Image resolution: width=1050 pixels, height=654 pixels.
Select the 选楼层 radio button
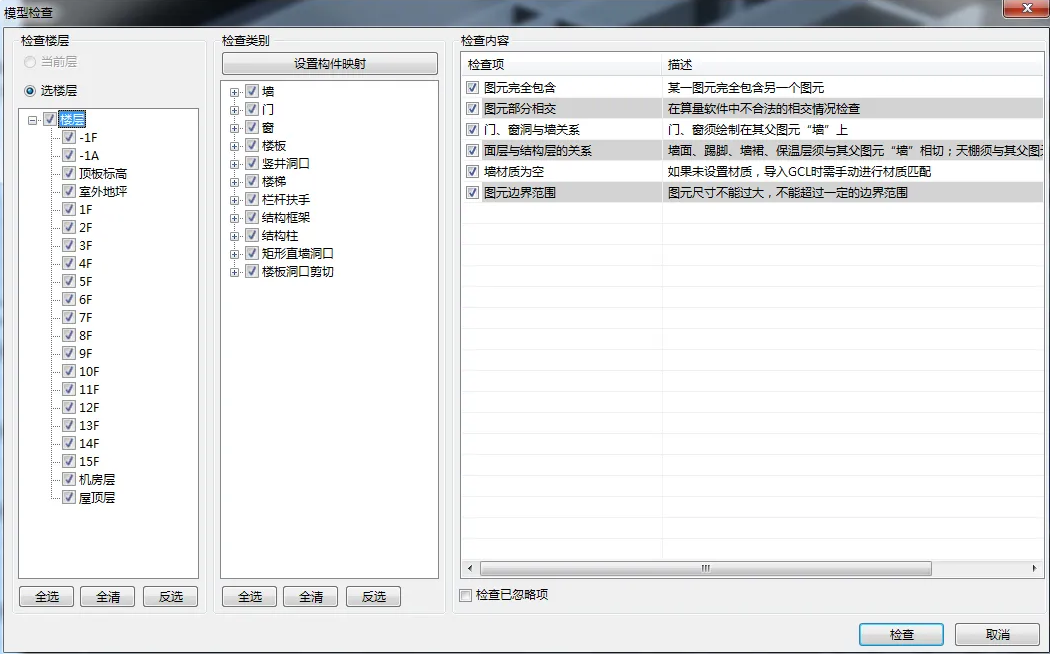[x=29, y=90]
